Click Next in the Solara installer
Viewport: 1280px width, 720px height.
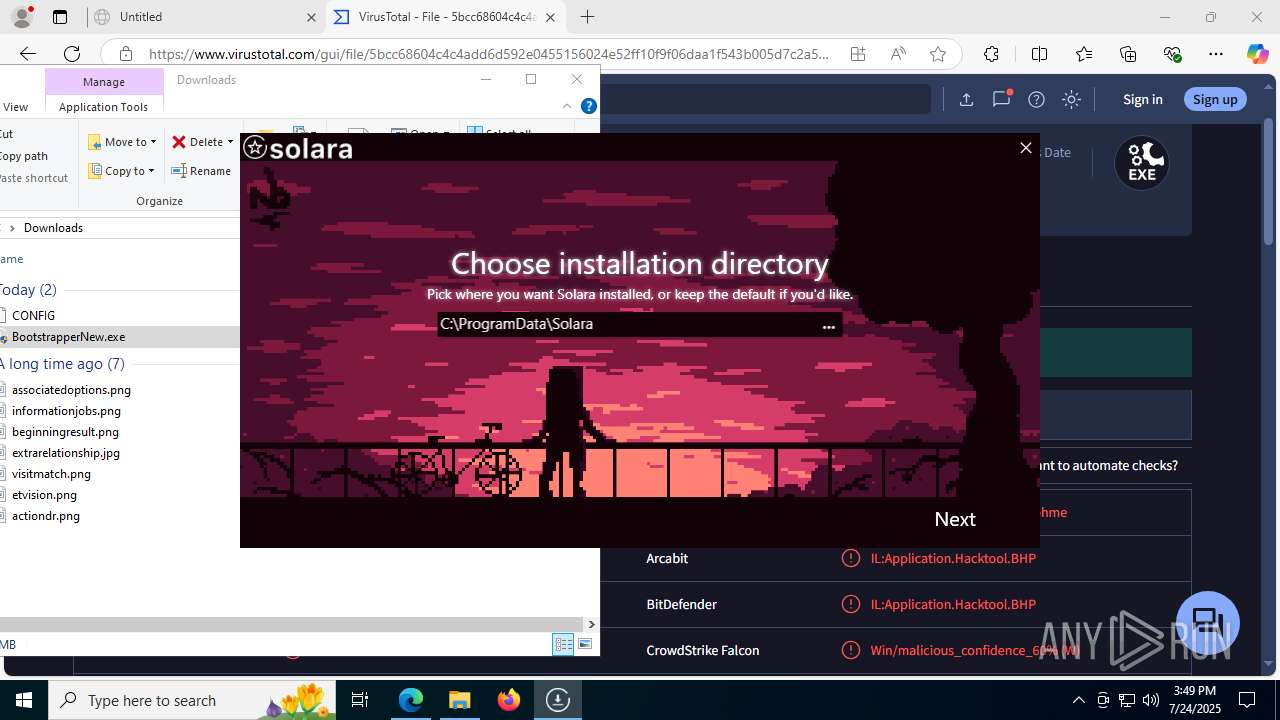point(954,519)
